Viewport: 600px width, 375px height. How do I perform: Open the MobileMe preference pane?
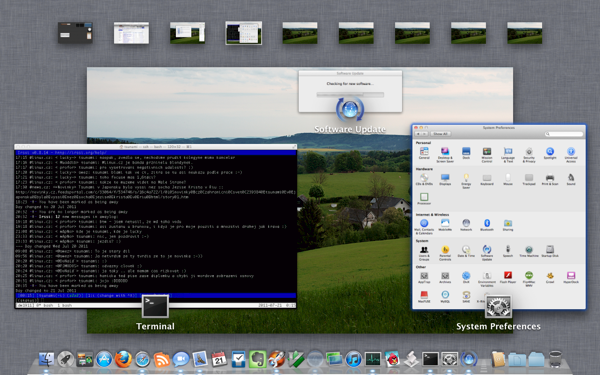point(445,225)
